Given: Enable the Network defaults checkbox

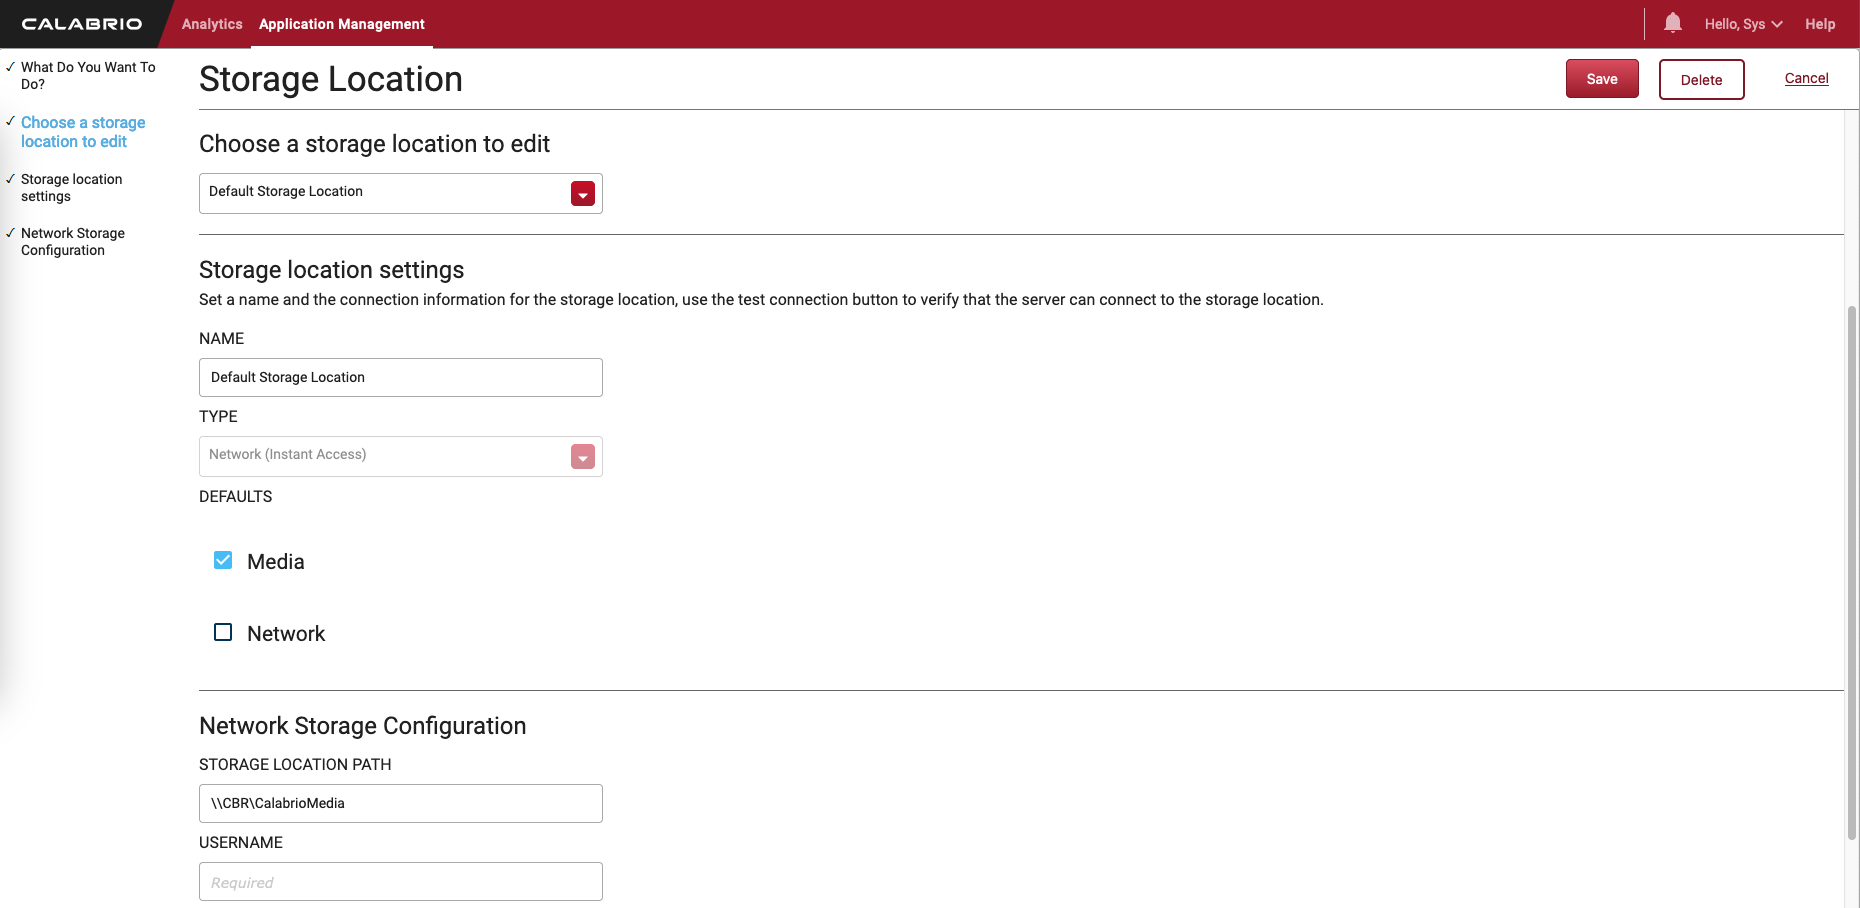Looking at the screenshot, I should click(x=223, y=633).
